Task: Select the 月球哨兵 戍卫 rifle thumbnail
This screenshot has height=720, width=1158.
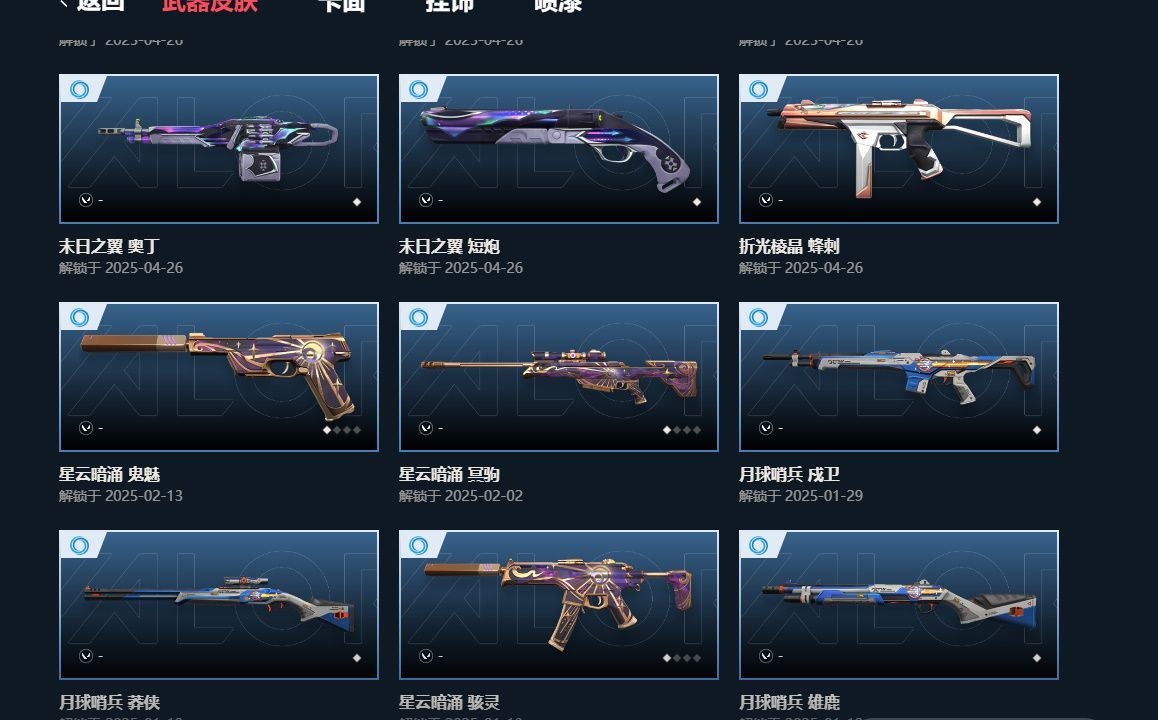Action: coord(899,377)
